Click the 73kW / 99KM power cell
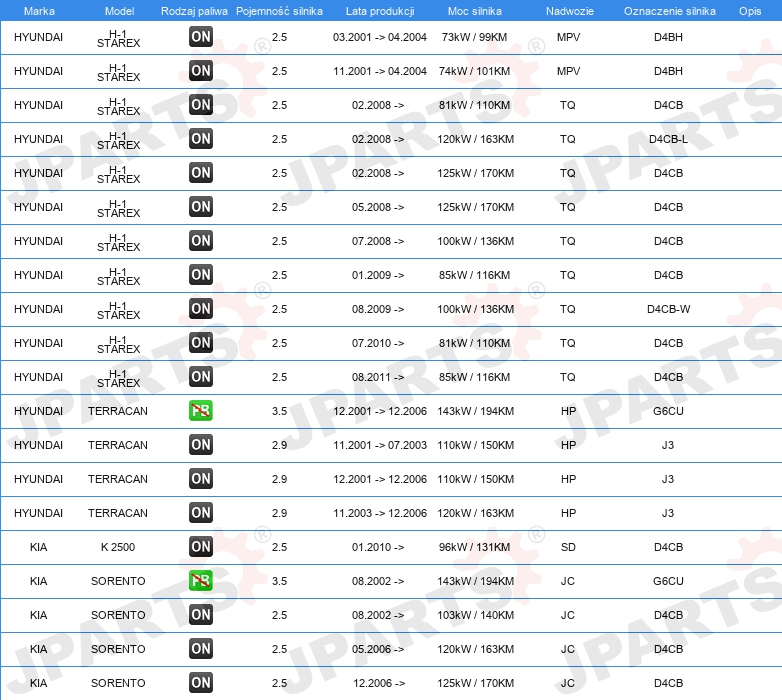This screenshot has width=782, height=700. pos(474,37)
